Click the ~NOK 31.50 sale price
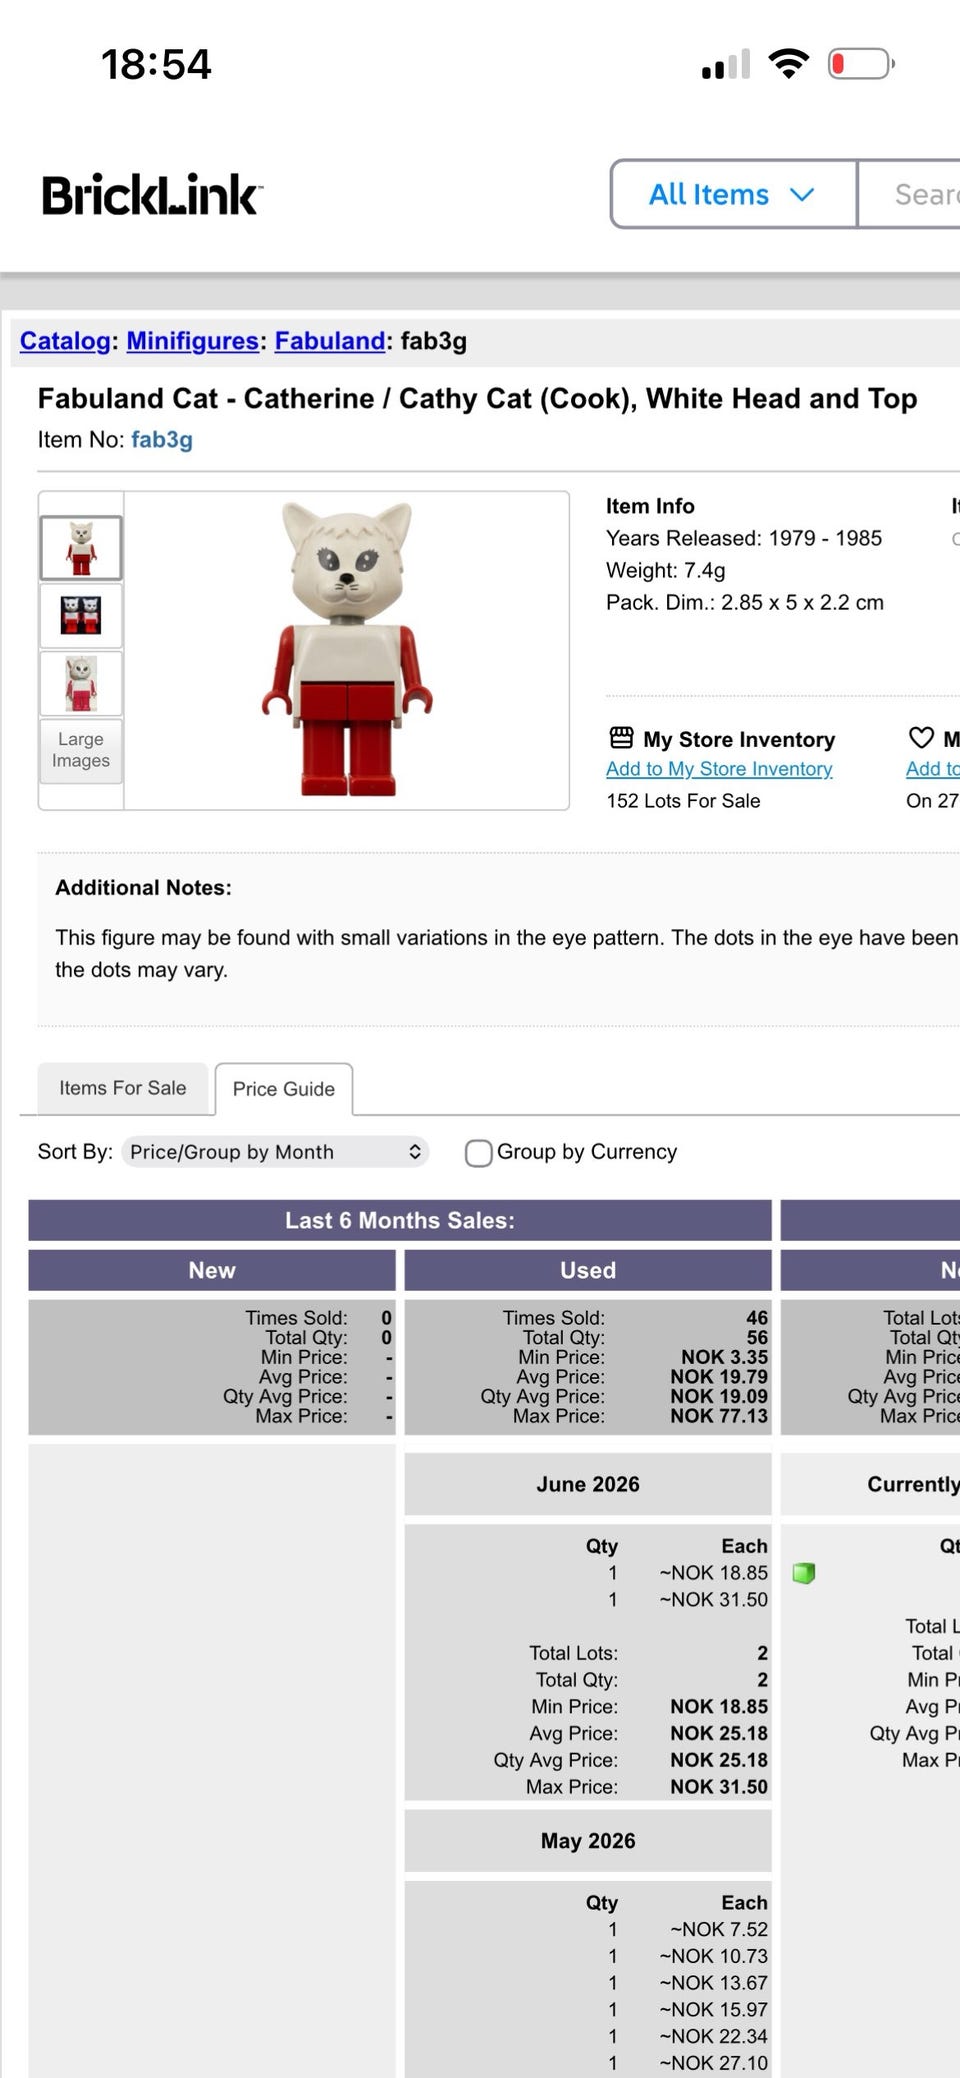Viewport: 960px width, 2078px height. (713, 1600)
